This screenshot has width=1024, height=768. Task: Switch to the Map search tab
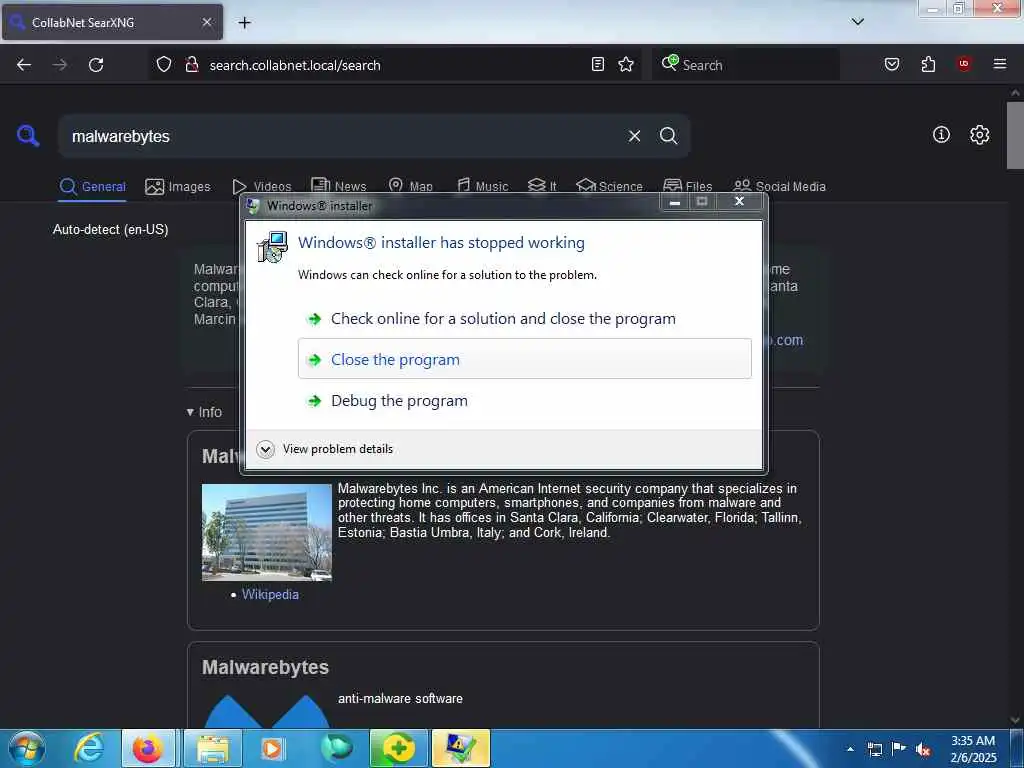(411, 187)
